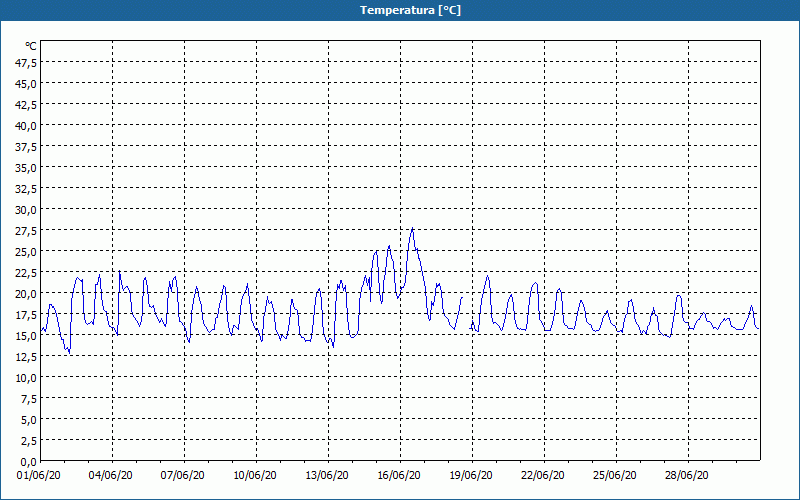Select the 25/06/20 date label
800x500 pixels.
pos(615,476)
